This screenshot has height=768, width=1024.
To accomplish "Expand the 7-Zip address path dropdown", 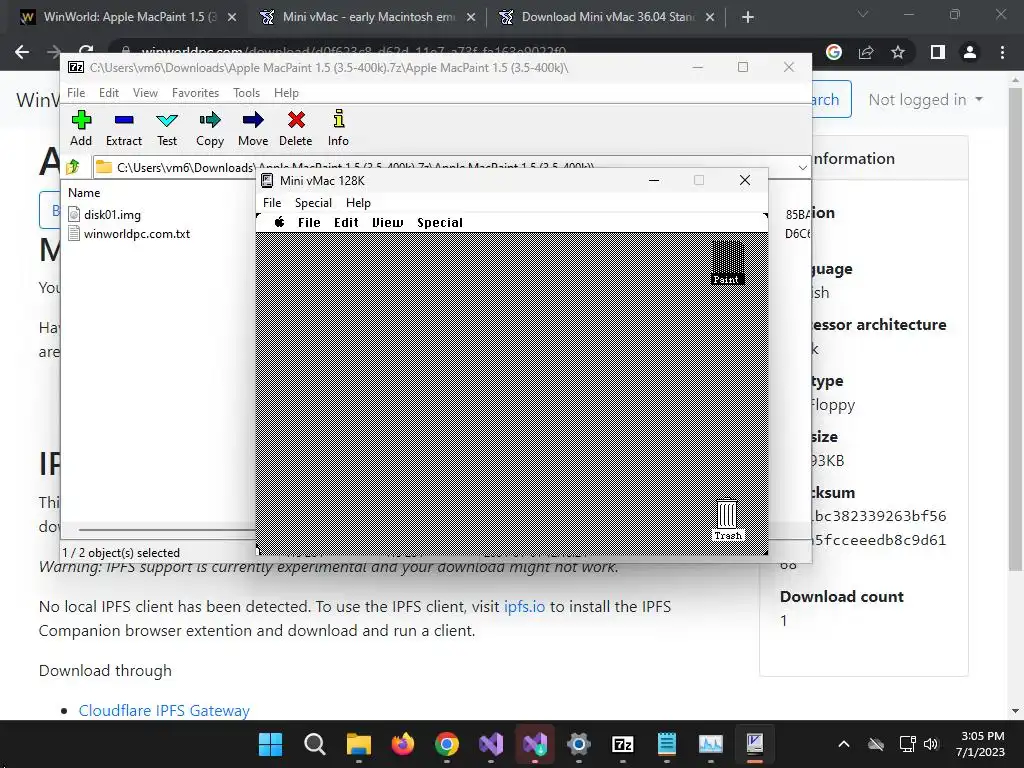I will 803,167.
